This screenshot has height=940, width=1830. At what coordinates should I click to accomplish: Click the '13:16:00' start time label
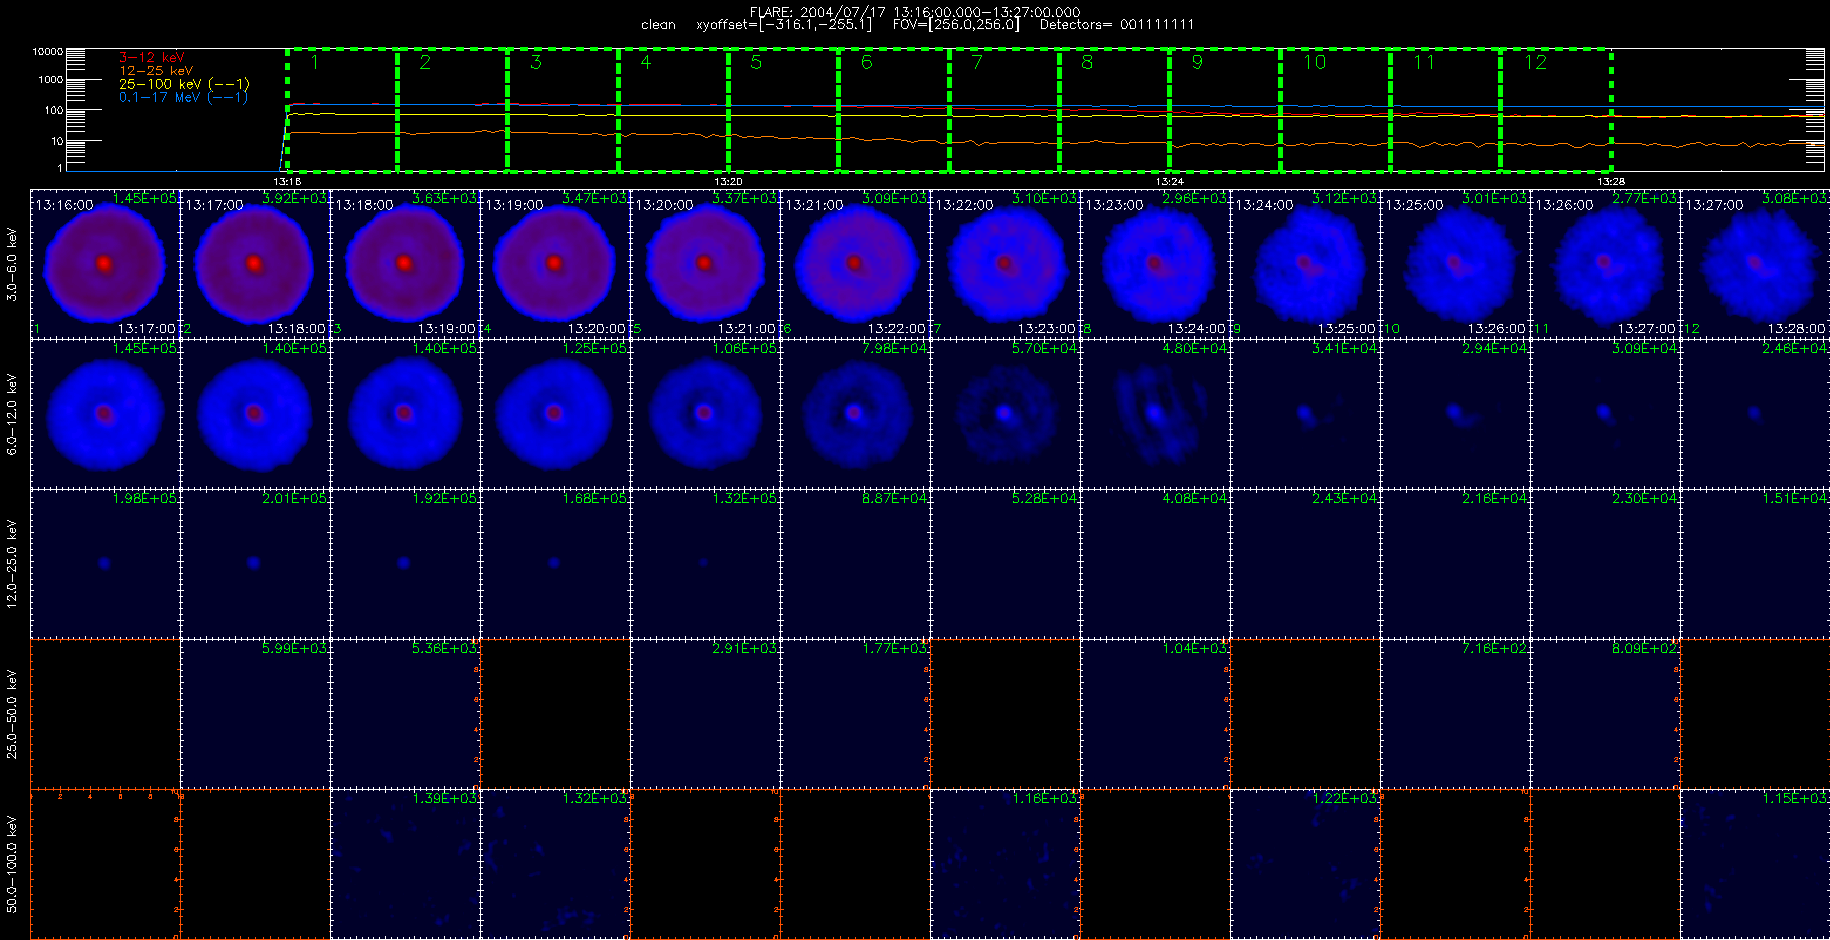coord(65,205)
